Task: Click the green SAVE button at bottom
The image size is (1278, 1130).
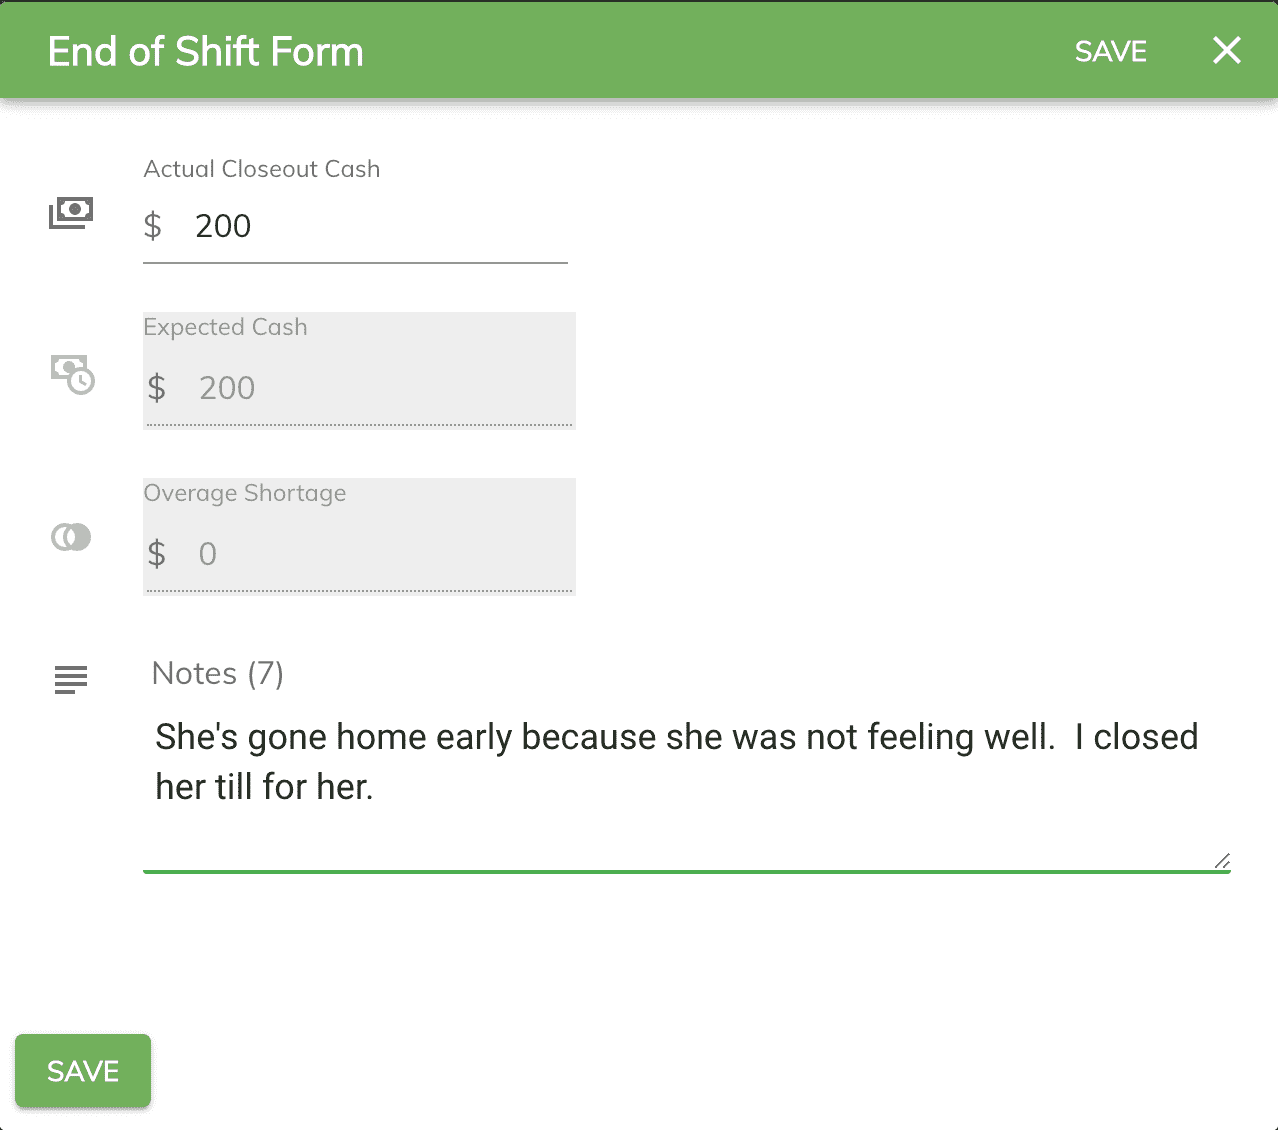Action: [83, 1071]
